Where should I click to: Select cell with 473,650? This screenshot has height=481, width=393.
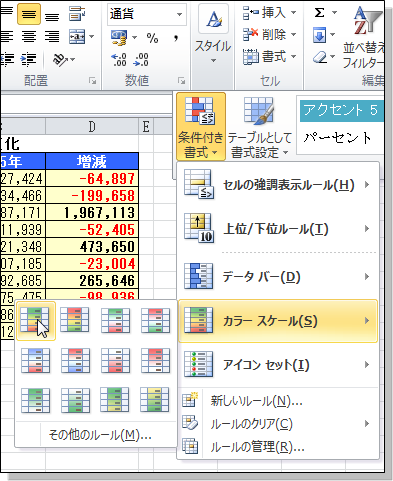[92, 246]
